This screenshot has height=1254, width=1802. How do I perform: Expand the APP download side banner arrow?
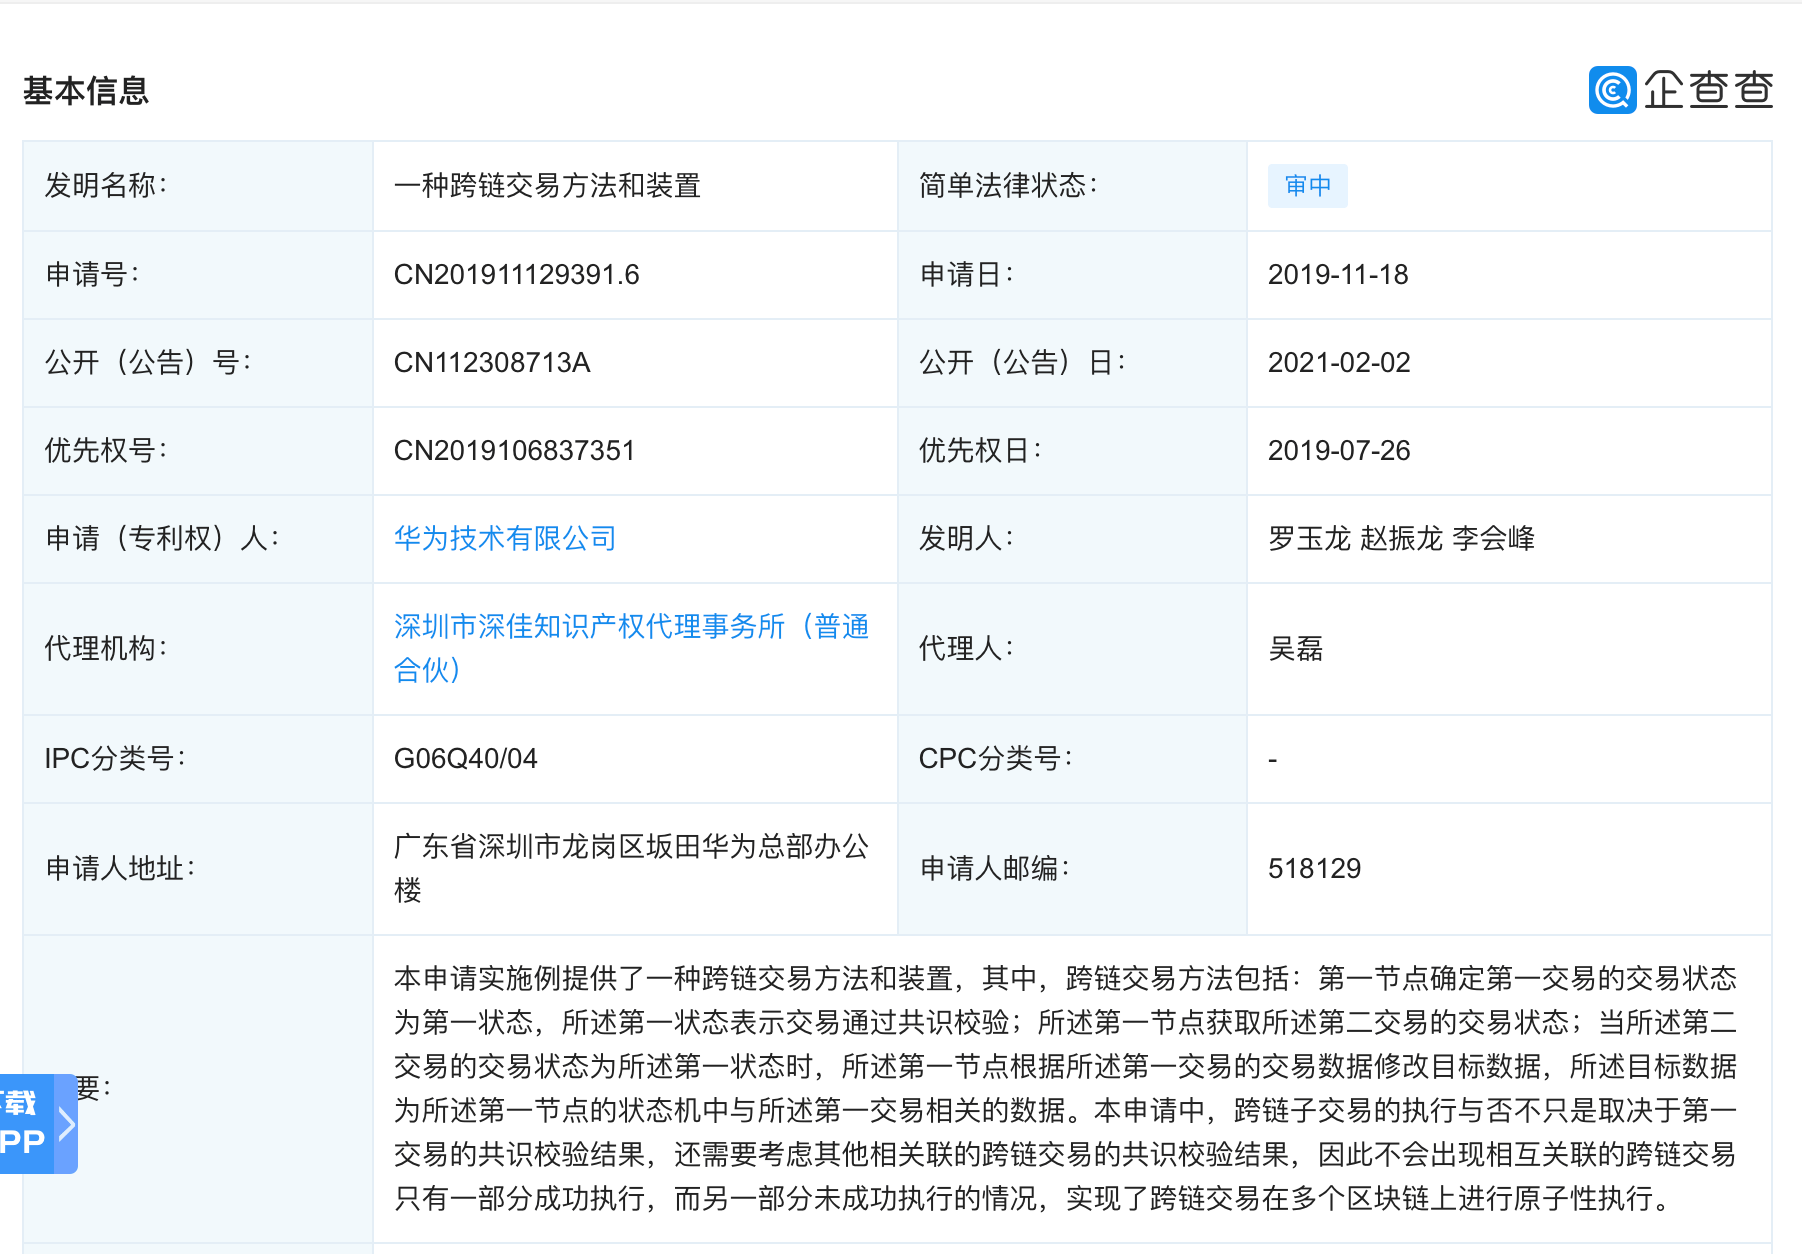click(x=66, y=1124)
